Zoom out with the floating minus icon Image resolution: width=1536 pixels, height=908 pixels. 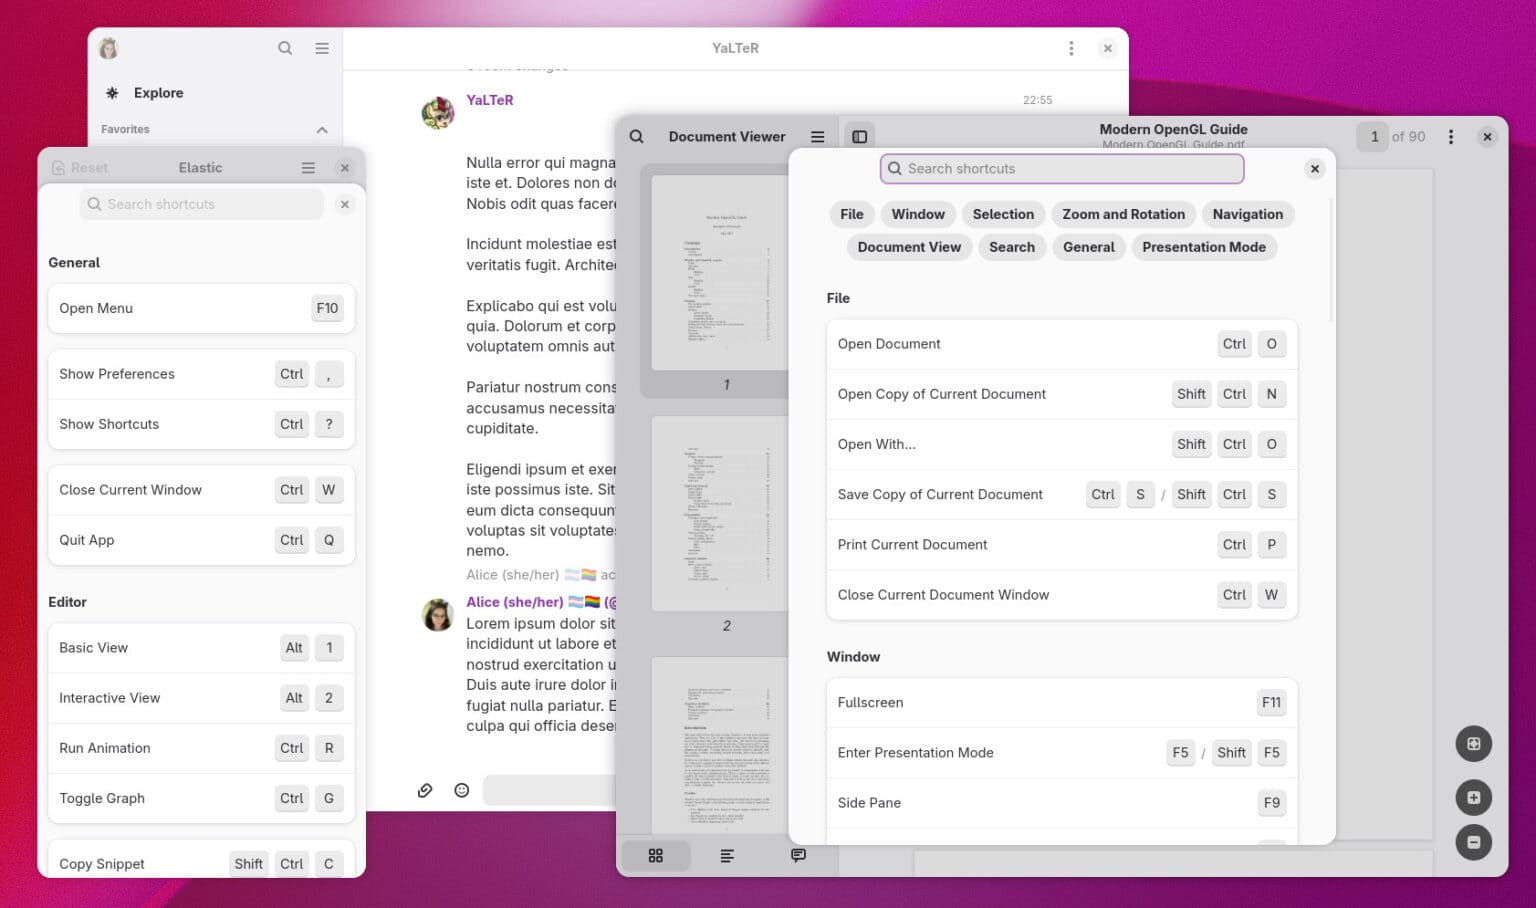pos(1473,842)
